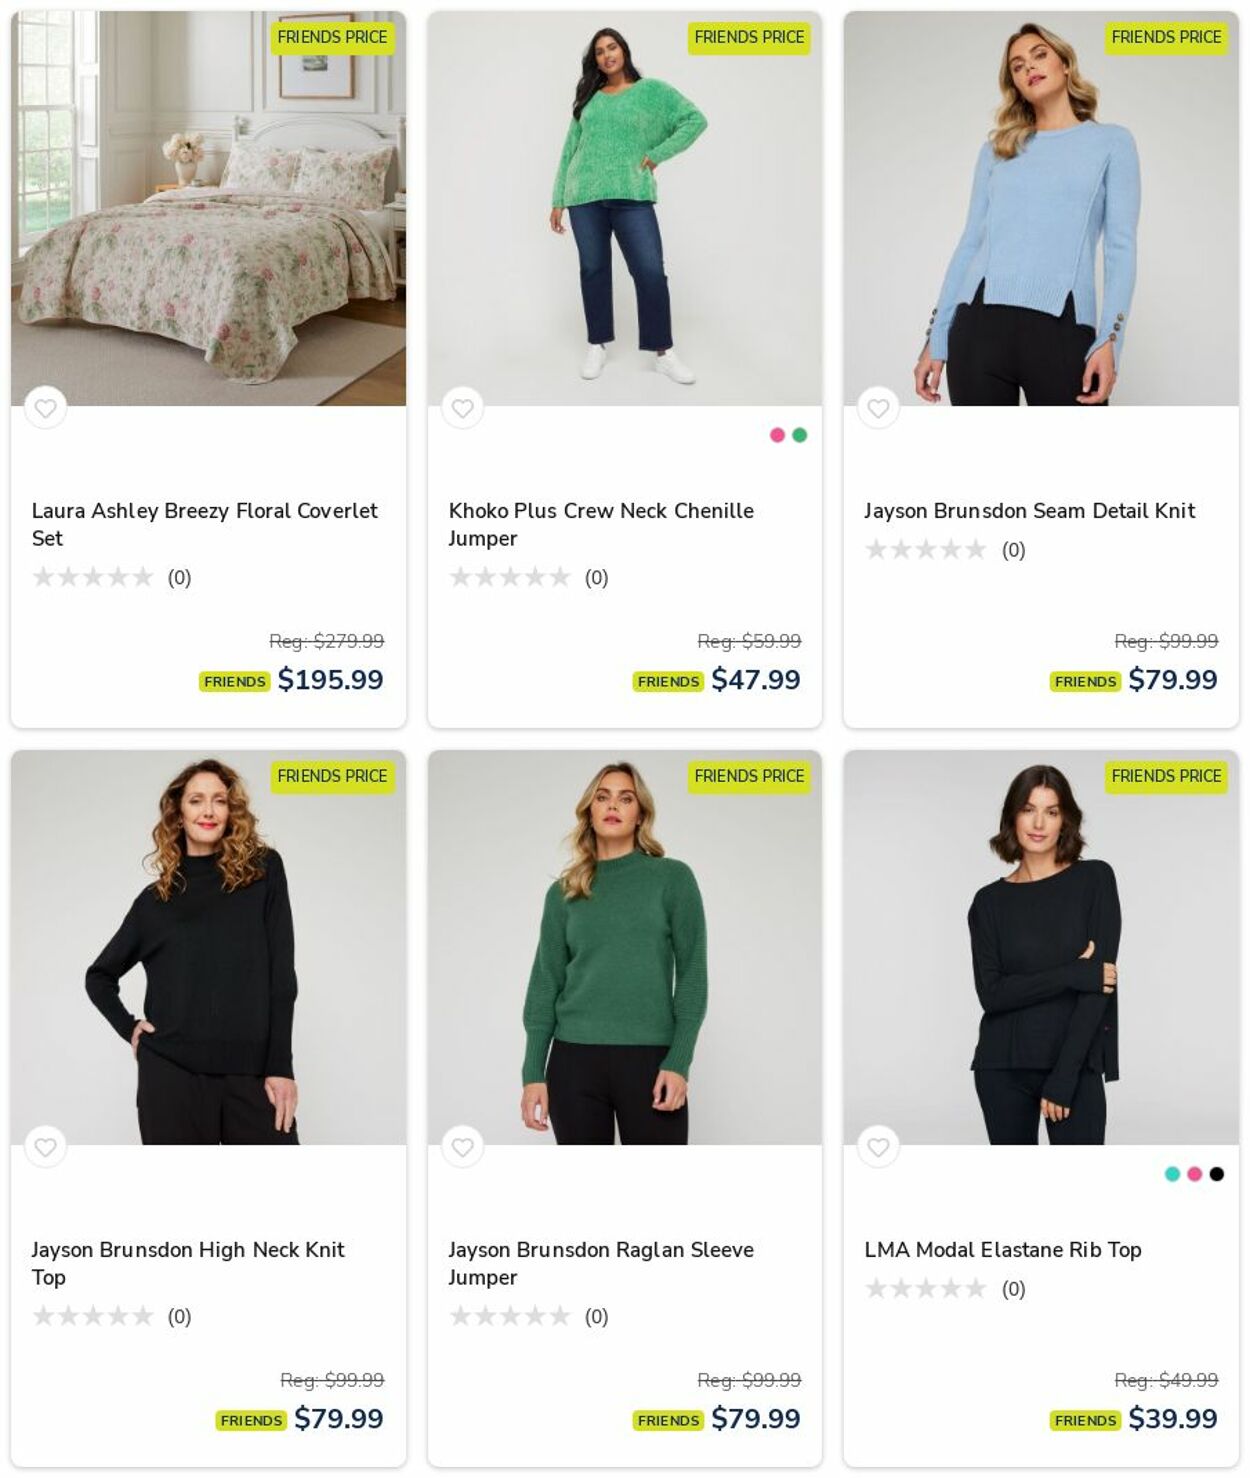The height and width of the screenshot is (1478, 1250).
Task: Wishlist the Jayson Brunsdon High Neck Knit Top
Action: (x=45, y=1147)
